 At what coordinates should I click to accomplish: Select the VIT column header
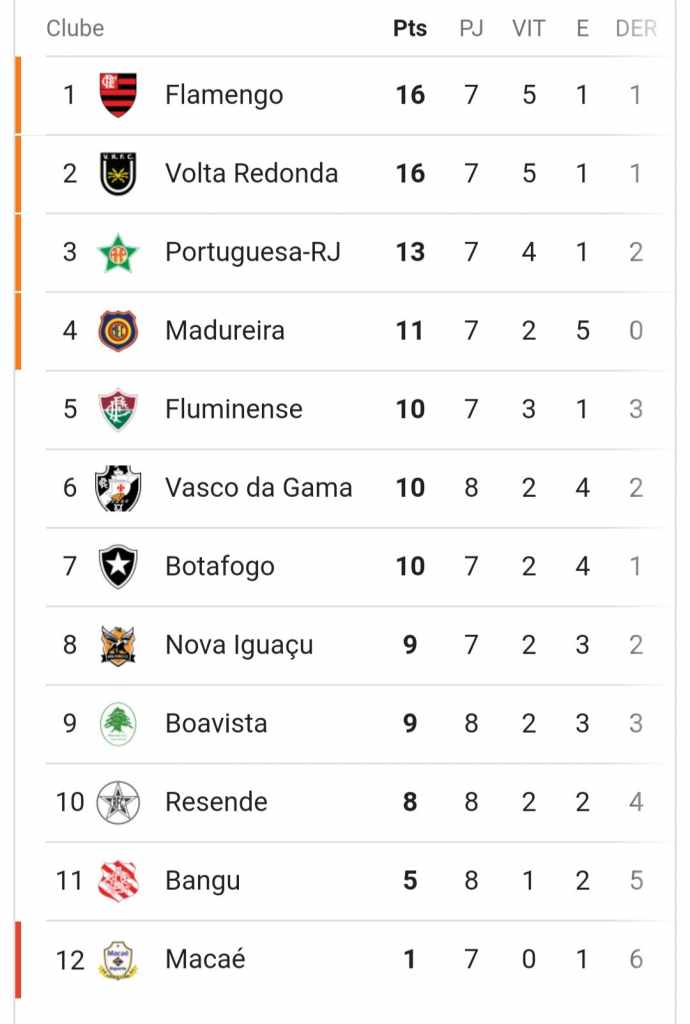coord(528,28)
